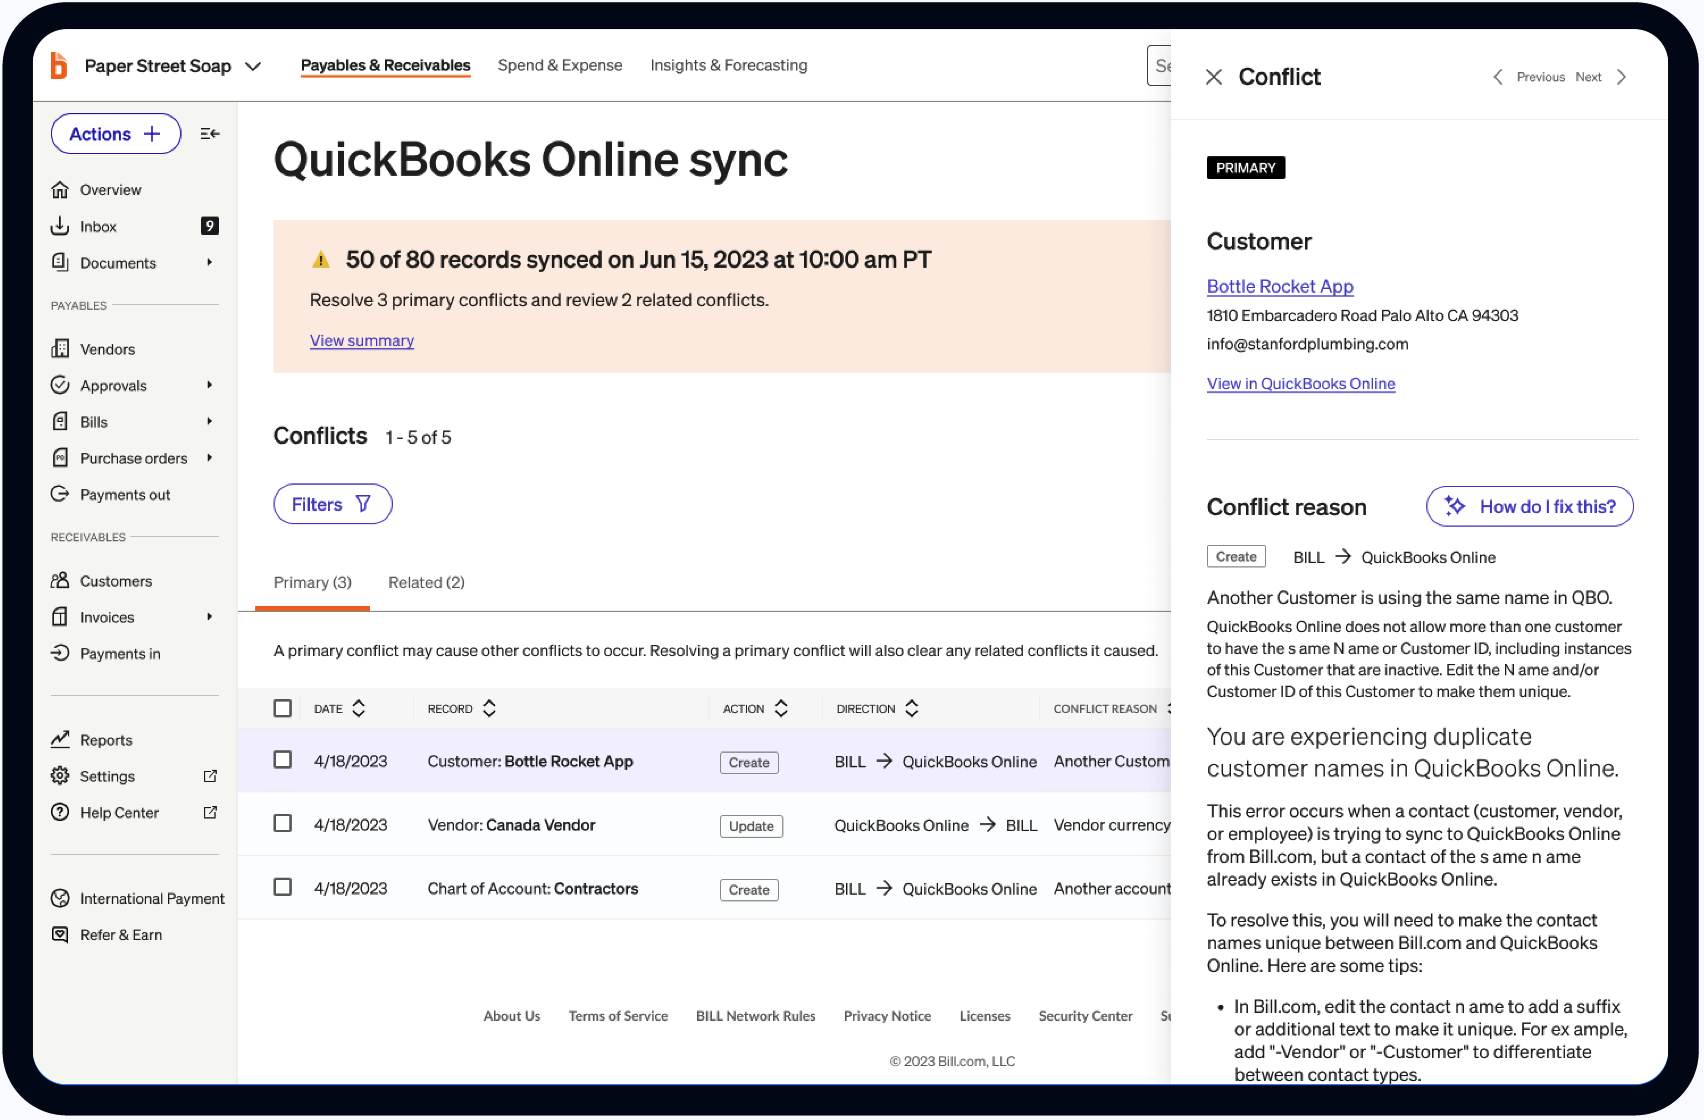Image resolution: width=1704 pixels, height=1120 pixels.
Task: Open Help Center external link icon
Action: (x=210, y=812)
